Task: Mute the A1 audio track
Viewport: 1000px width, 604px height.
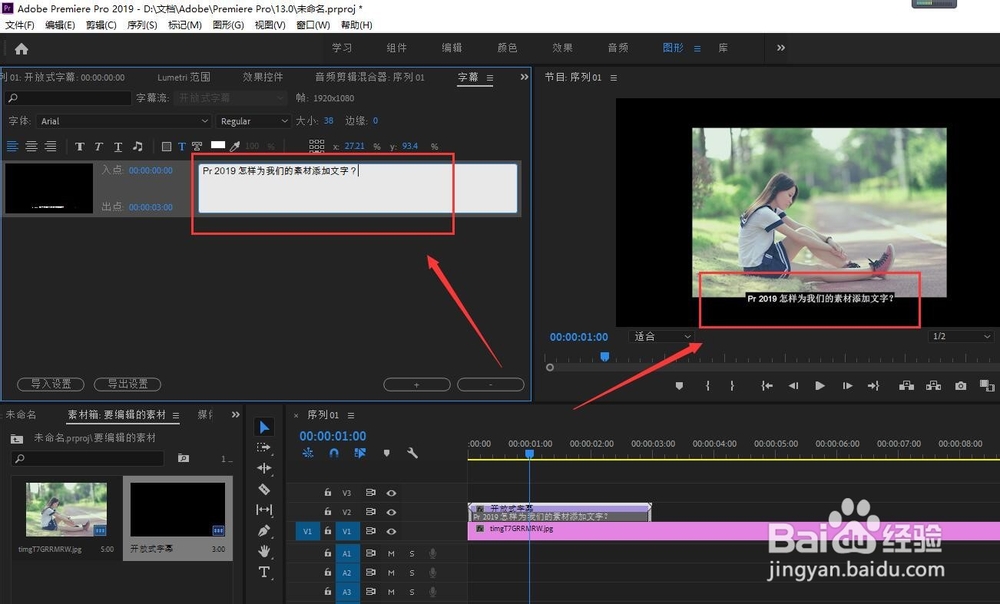Action: [x=390, y=553]
